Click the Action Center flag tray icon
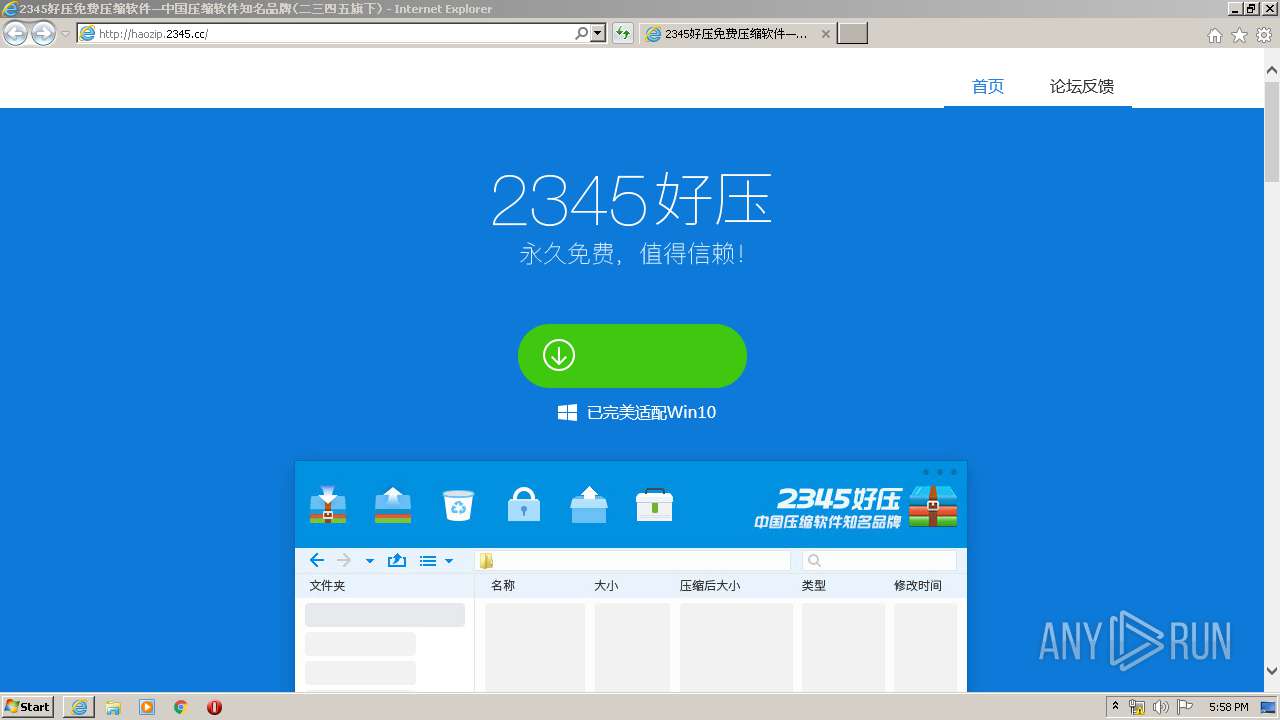The width and height of the screenshot is (1280, 720). 1184,707
